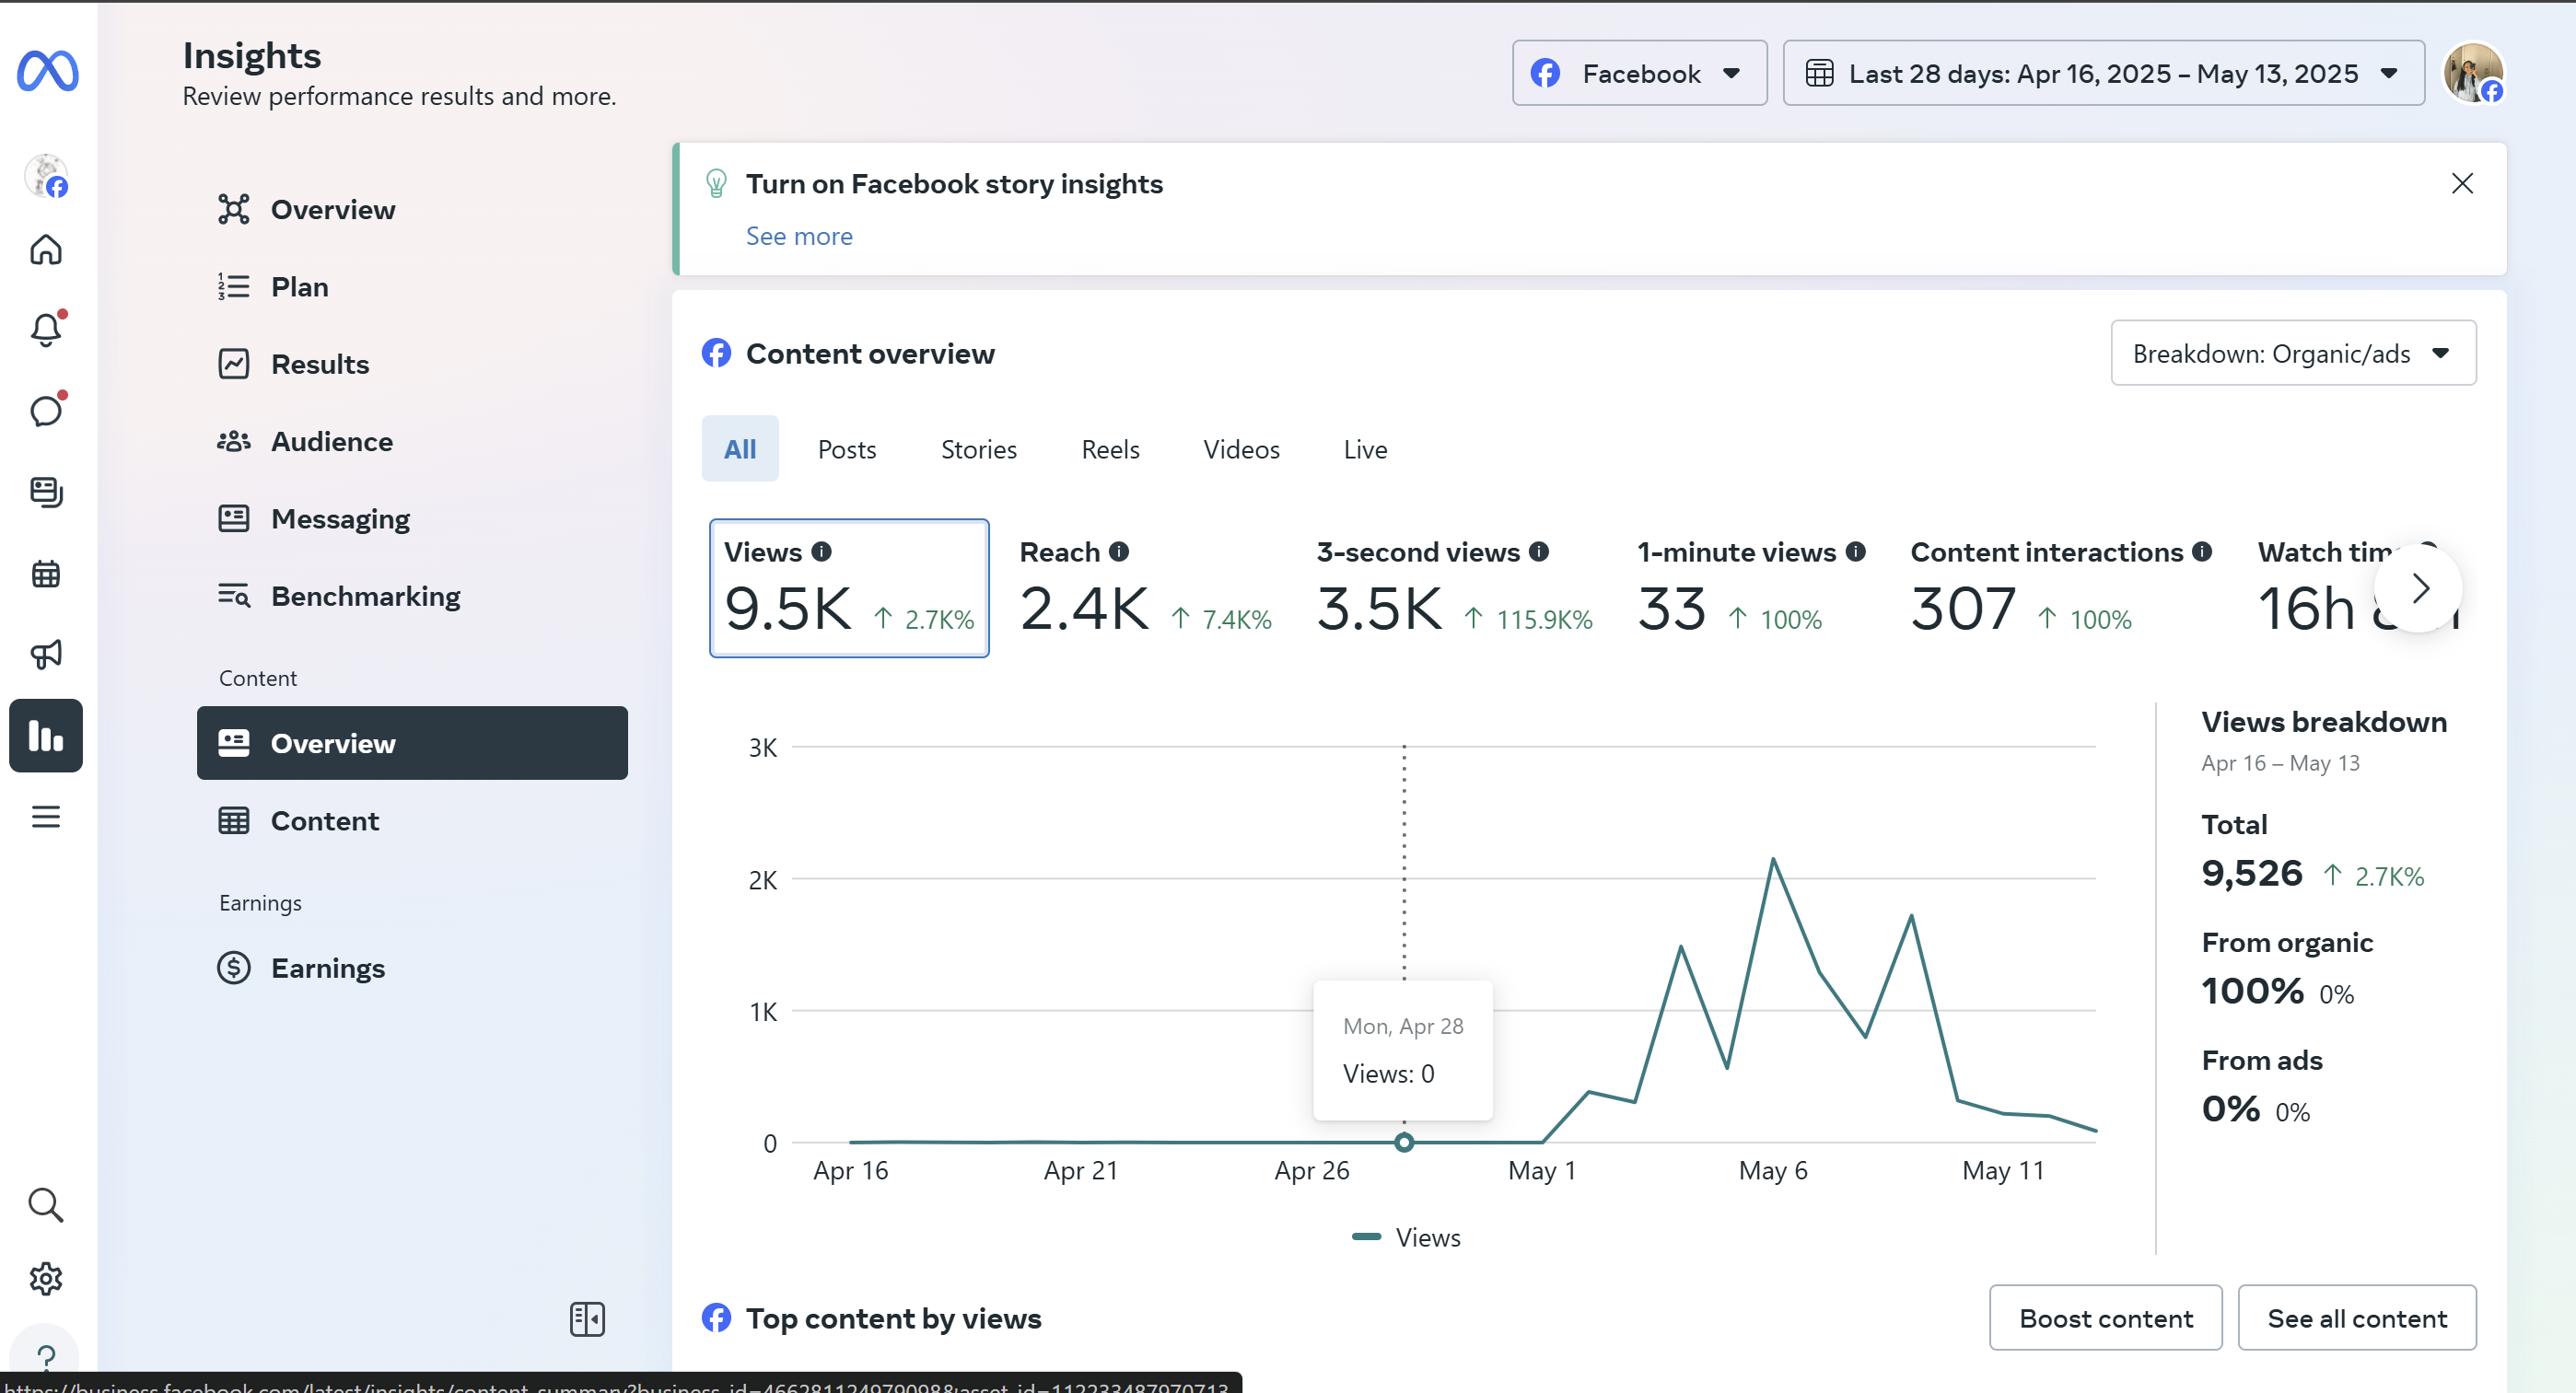Viewport: 2576px width, 1393px height.
Task: Collapse the sidebar panel toggle icon
Action: [x=587, y=1319]
